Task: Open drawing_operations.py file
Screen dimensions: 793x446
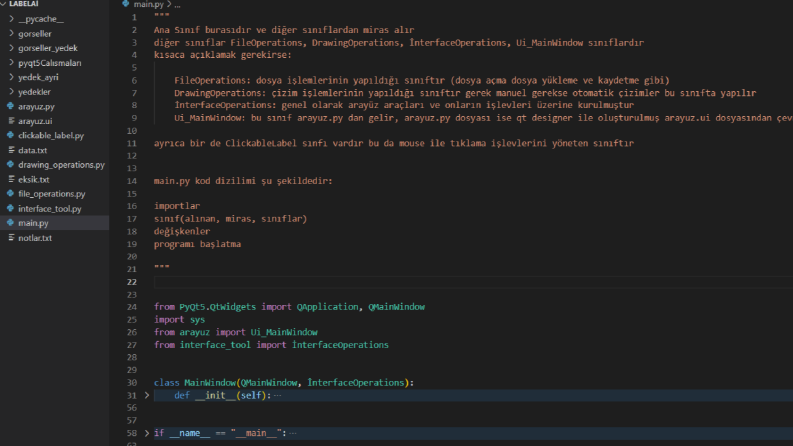Action: coord(61,165)
